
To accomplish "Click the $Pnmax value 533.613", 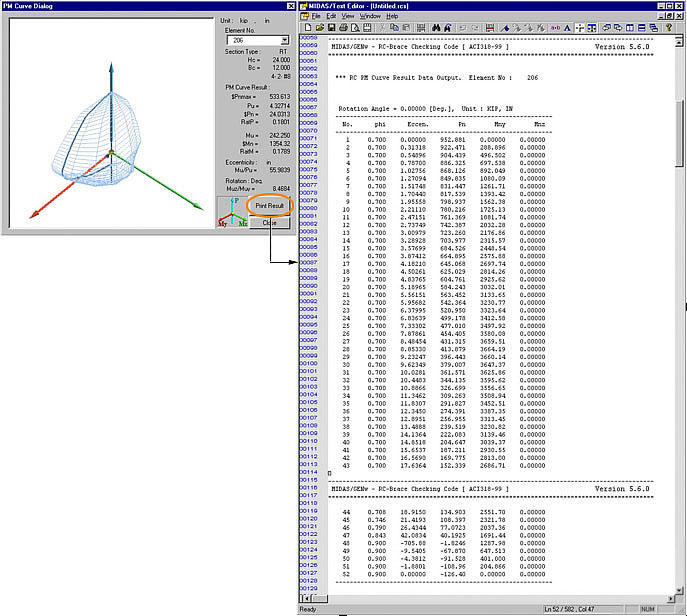I will coord(280,96).
